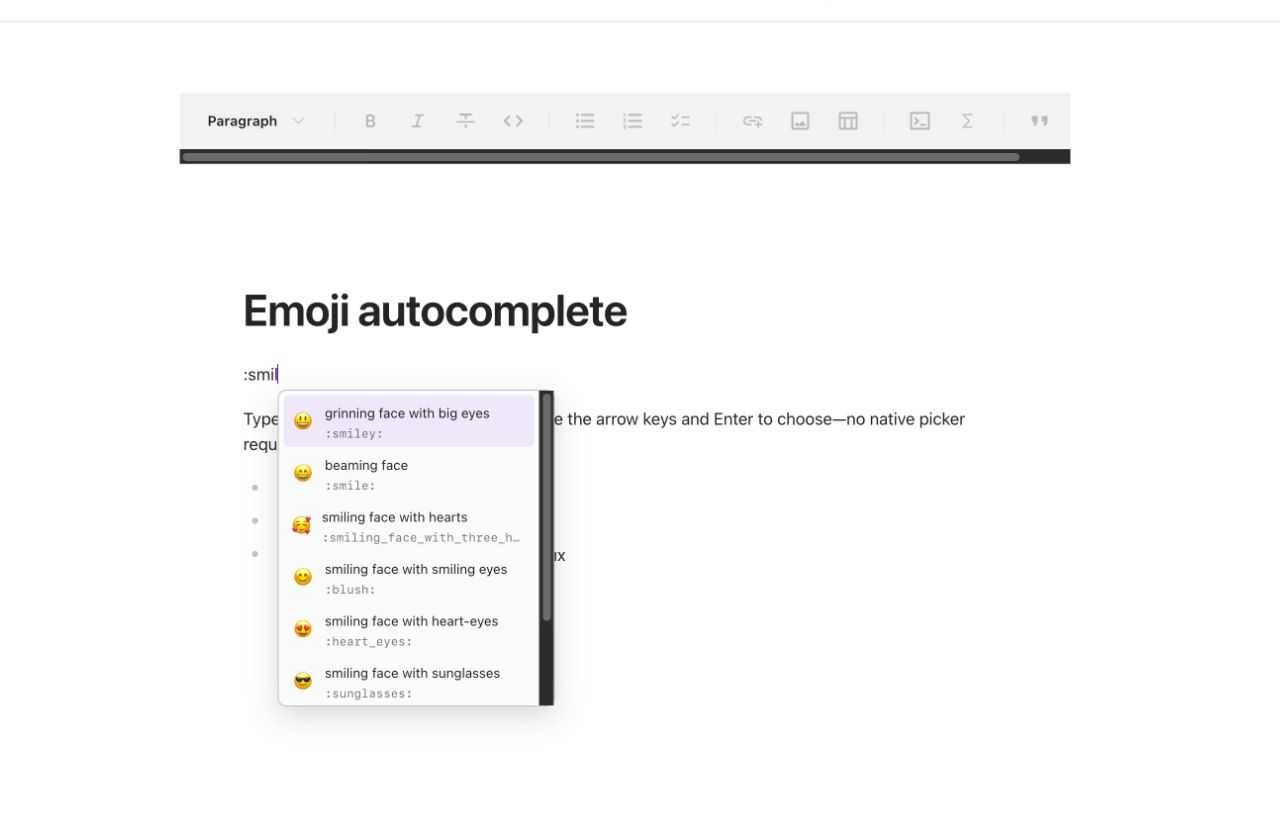Toggle inline code formatting

(x=514, y=121)
